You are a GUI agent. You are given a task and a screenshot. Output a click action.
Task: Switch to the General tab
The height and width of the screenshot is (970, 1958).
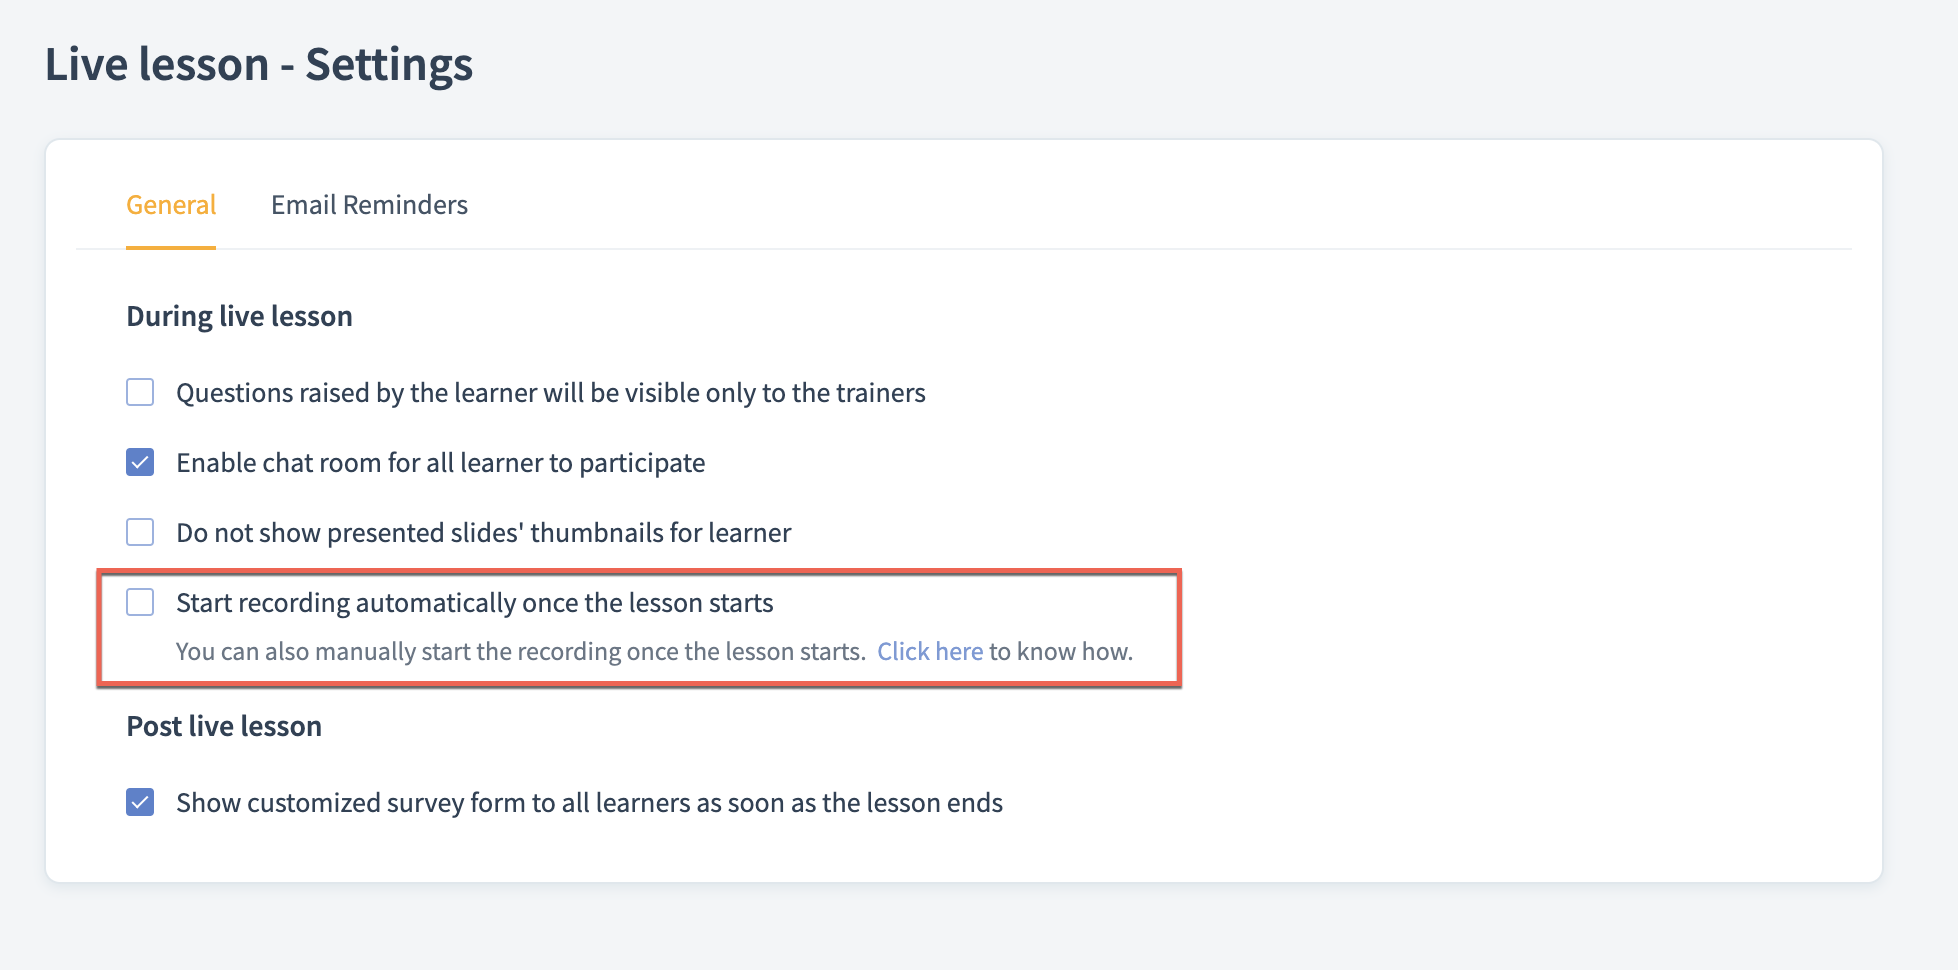[x=171, y=205]
